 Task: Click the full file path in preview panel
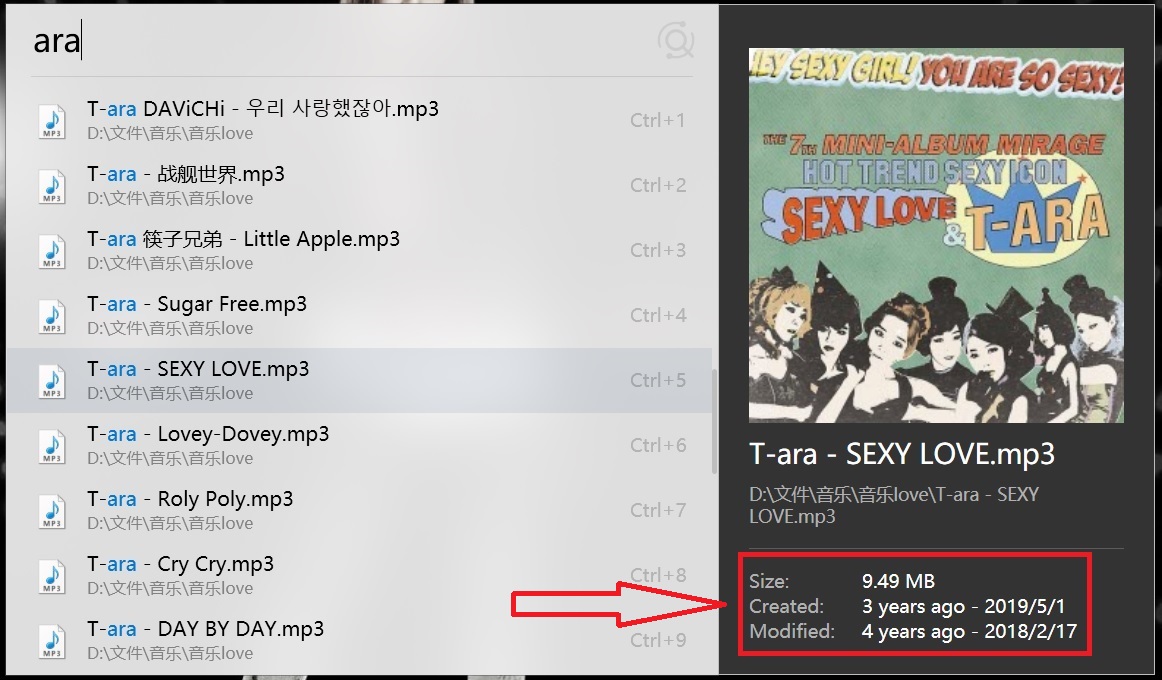(x=894, y=505)
